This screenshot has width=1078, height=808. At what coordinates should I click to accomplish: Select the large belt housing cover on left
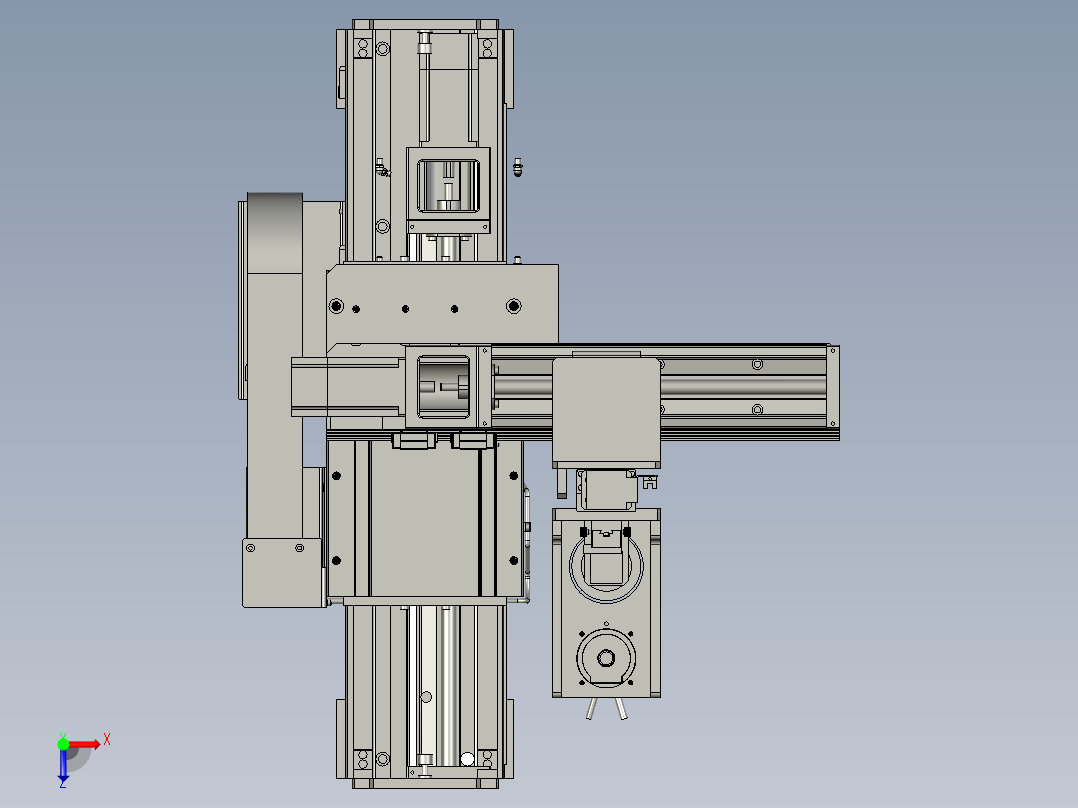275,364
